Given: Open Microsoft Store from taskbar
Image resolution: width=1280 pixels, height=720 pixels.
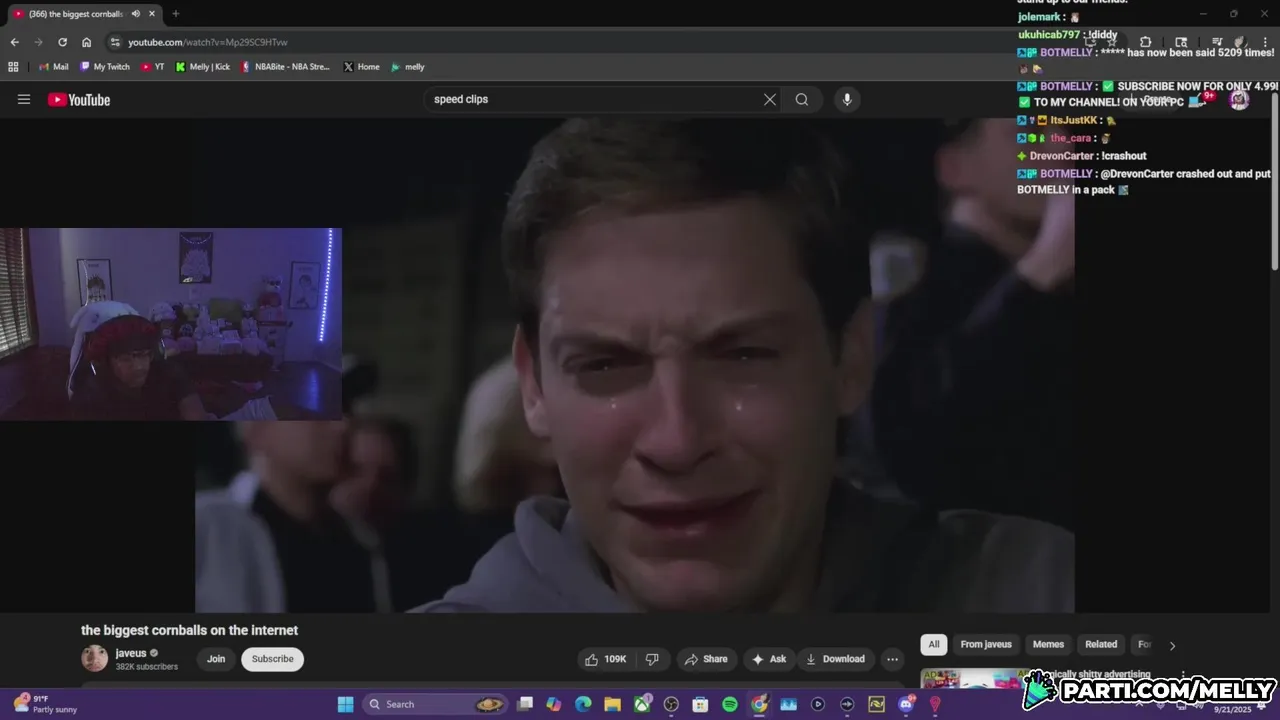Looking at the screenshot, I should (700, 704).
